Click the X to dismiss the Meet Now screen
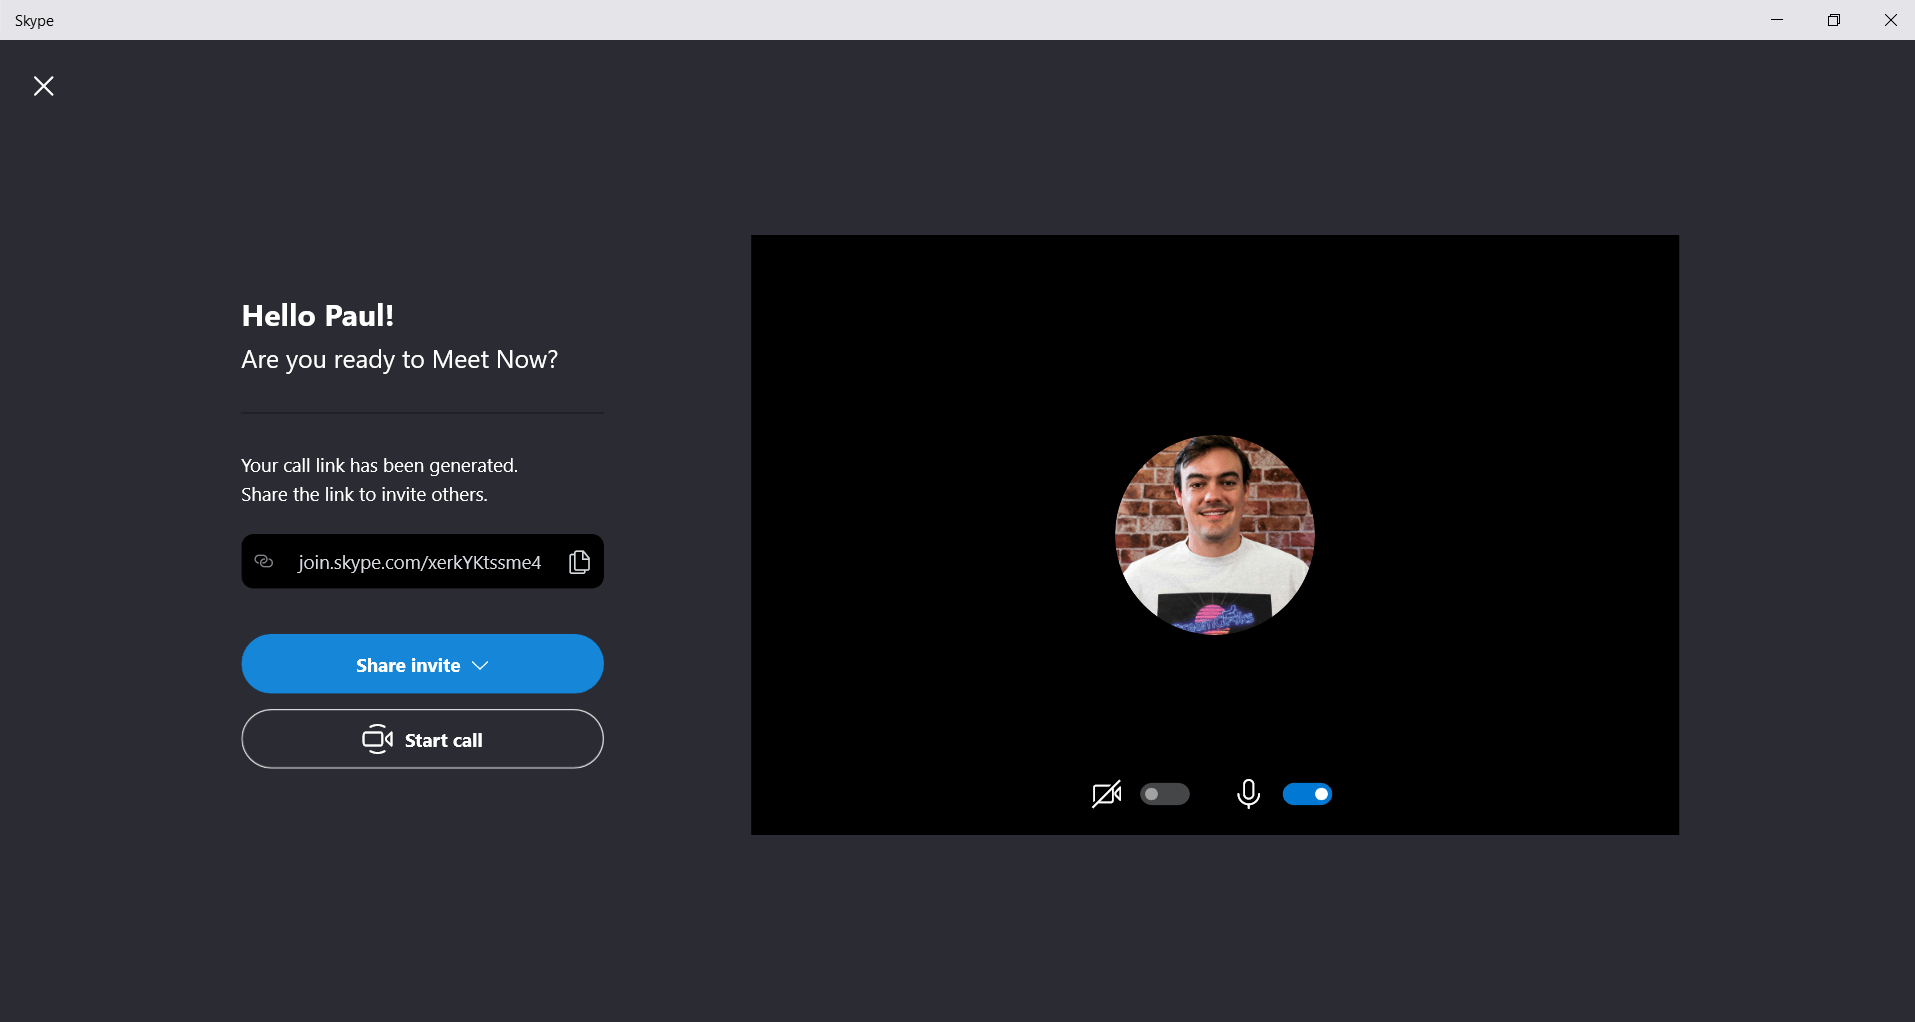1915x1022 pixels. tap(44, 86)
